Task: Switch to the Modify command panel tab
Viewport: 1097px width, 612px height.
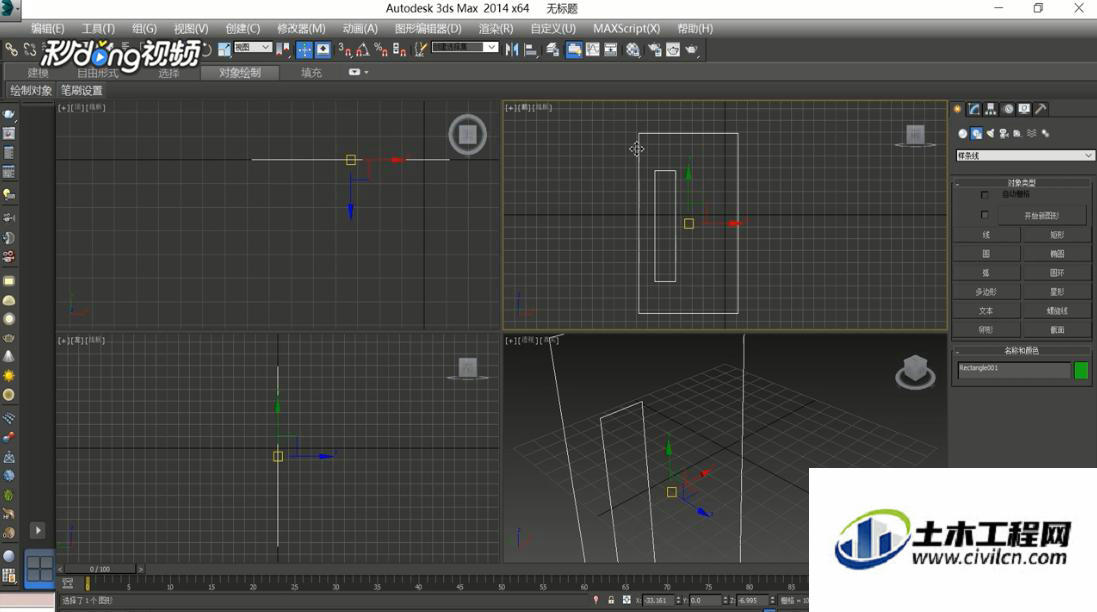Action: pyautogui.click(x=974, y=108)
